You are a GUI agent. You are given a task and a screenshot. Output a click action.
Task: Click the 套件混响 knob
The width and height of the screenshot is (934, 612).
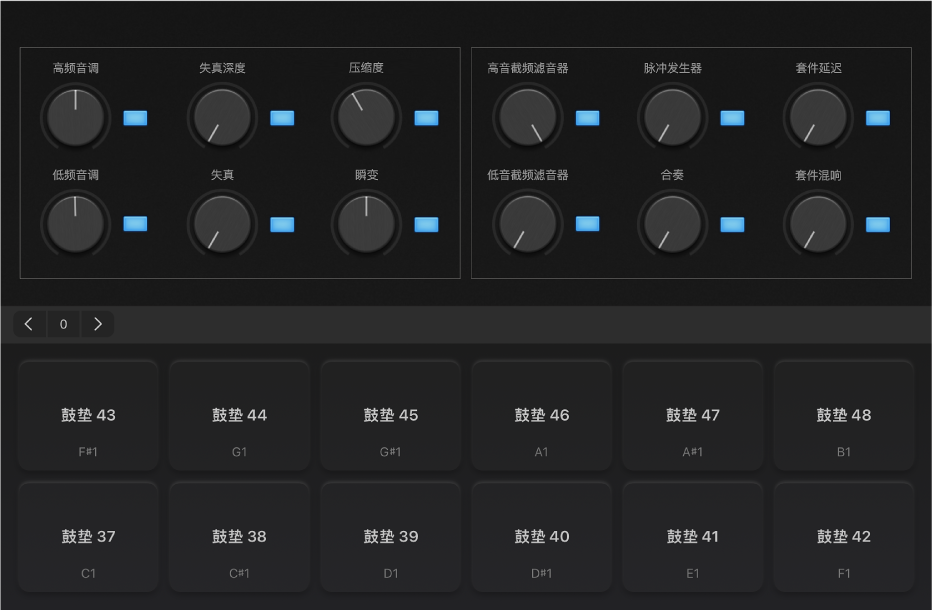coord(818,224)
